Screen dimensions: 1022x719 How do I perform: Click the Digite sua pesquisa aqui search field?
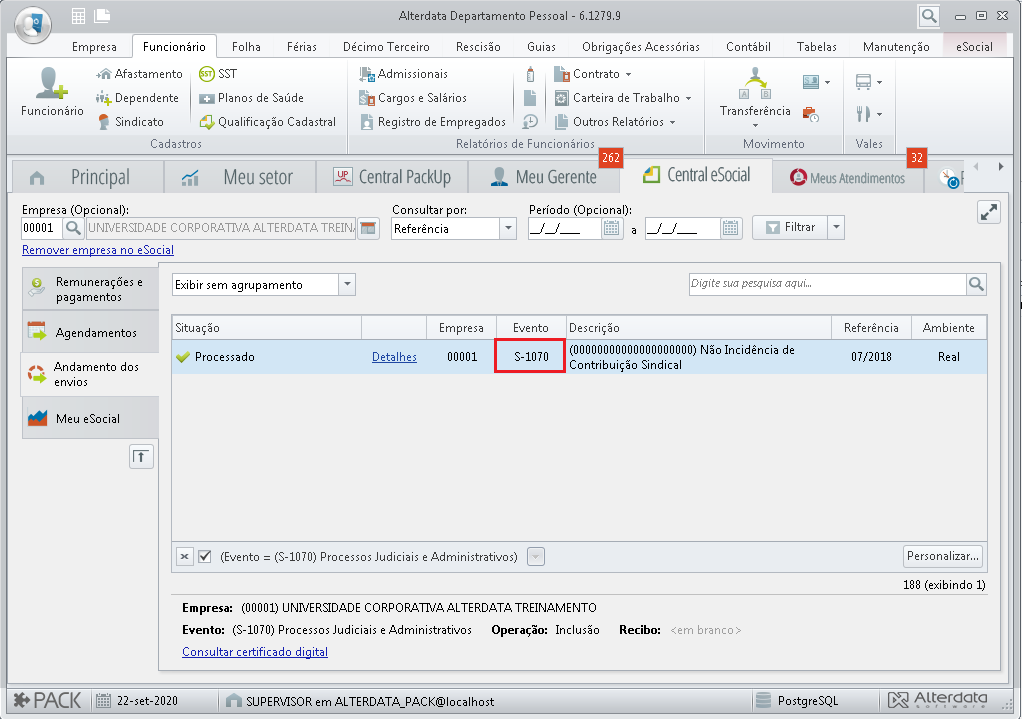pos(828,284)
